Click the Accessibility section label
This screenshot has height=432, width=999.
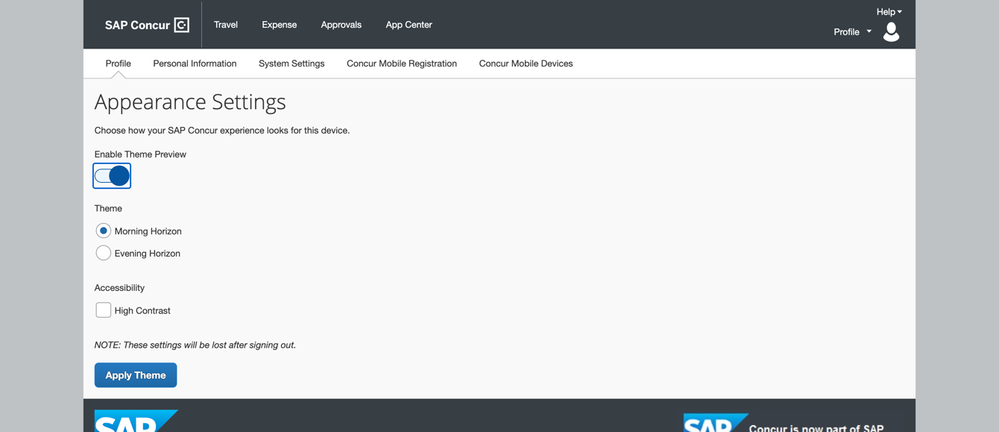tap(119, 288)
